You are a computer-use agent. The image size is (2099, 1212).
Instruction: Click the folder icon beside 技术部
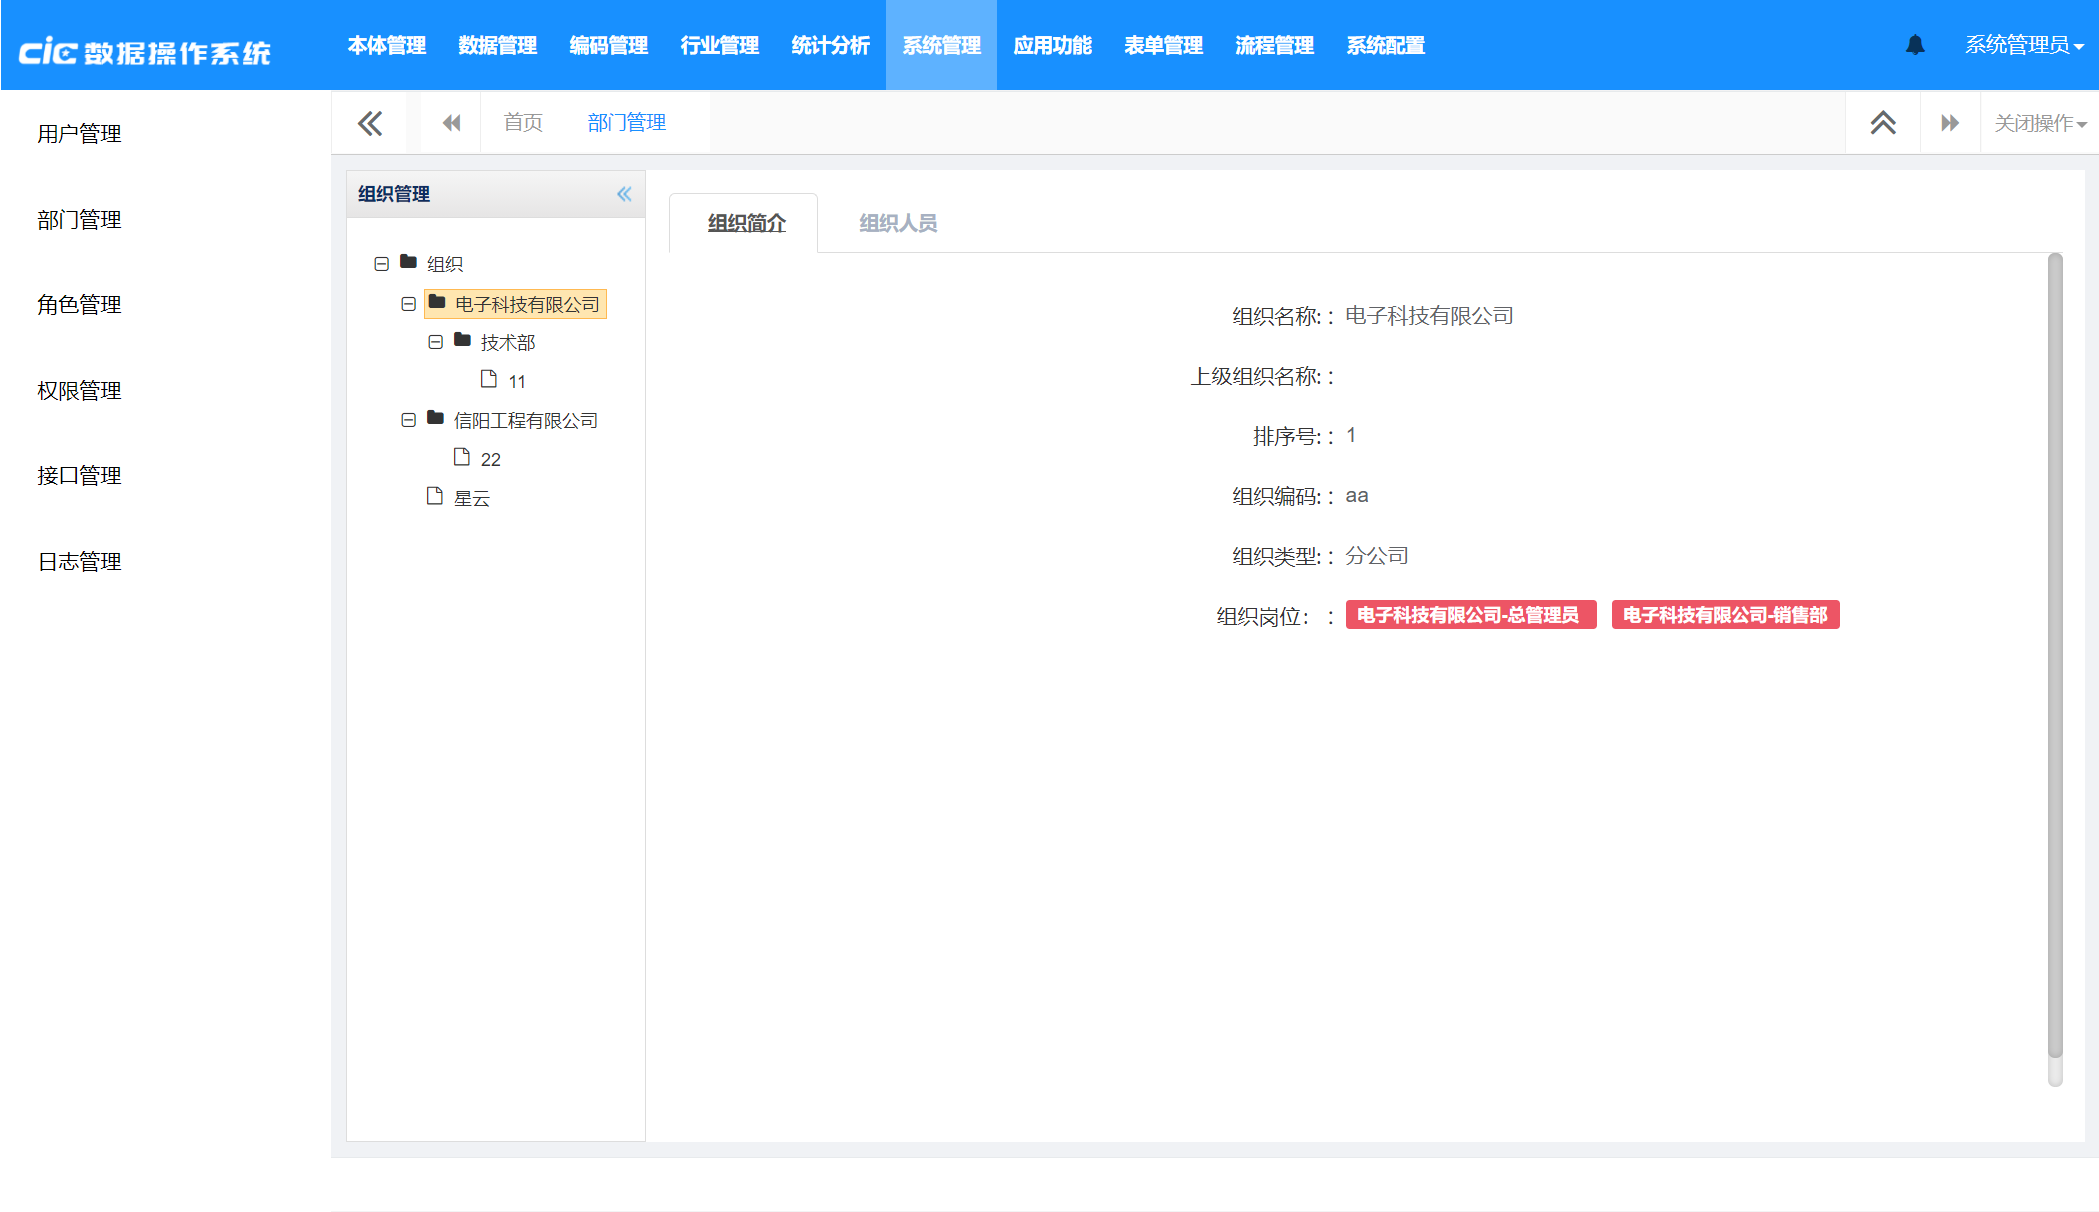462,341
